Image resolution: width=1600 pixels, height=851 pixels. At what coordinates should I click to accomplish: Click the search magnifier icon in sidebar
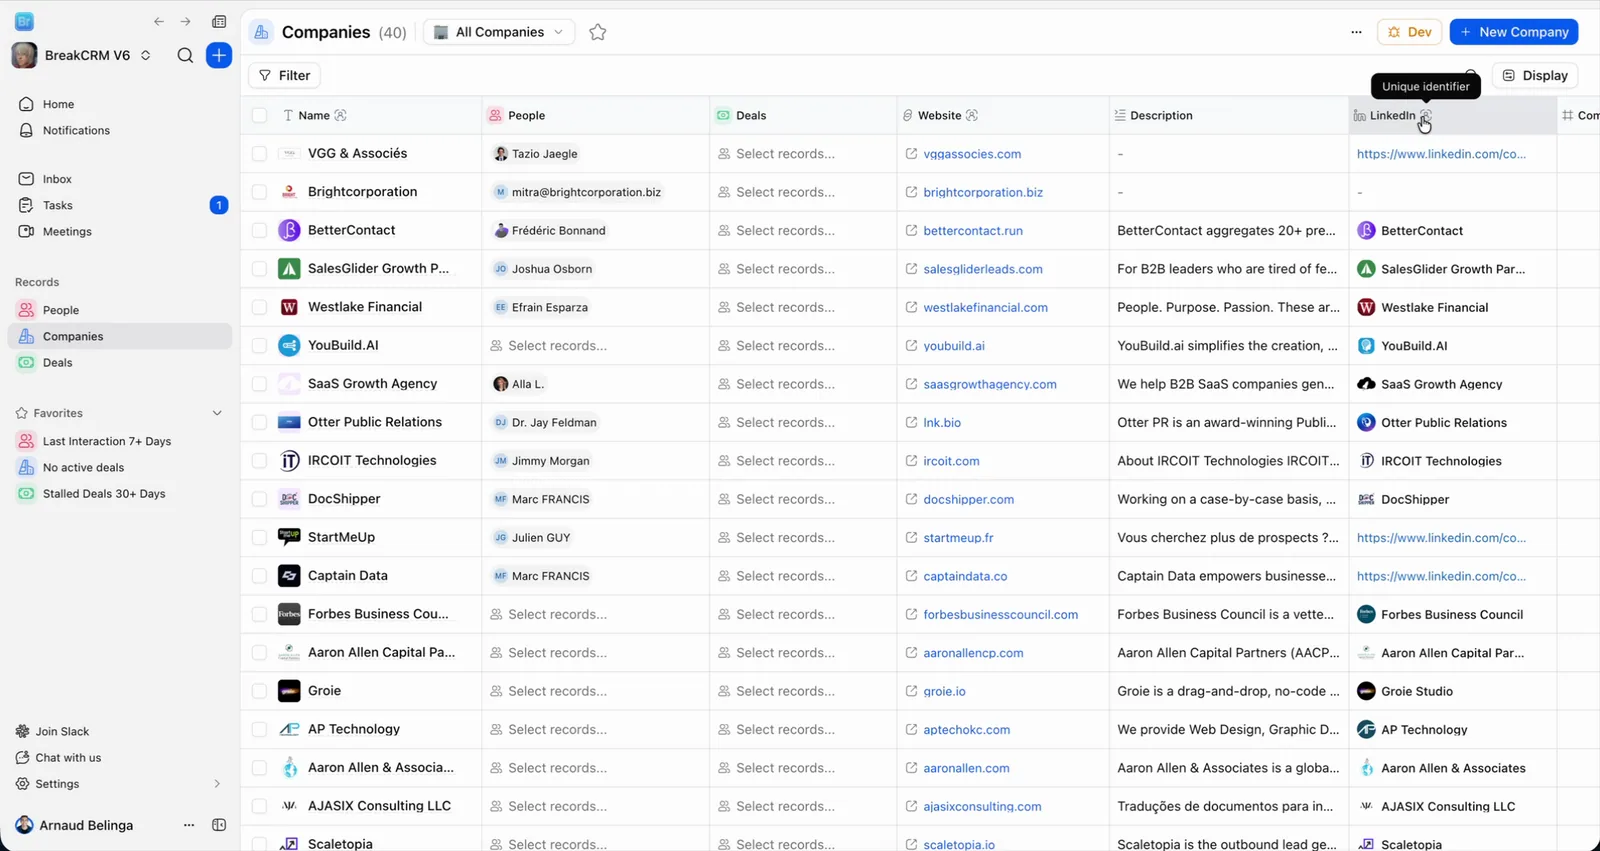(x=185, y=55)
